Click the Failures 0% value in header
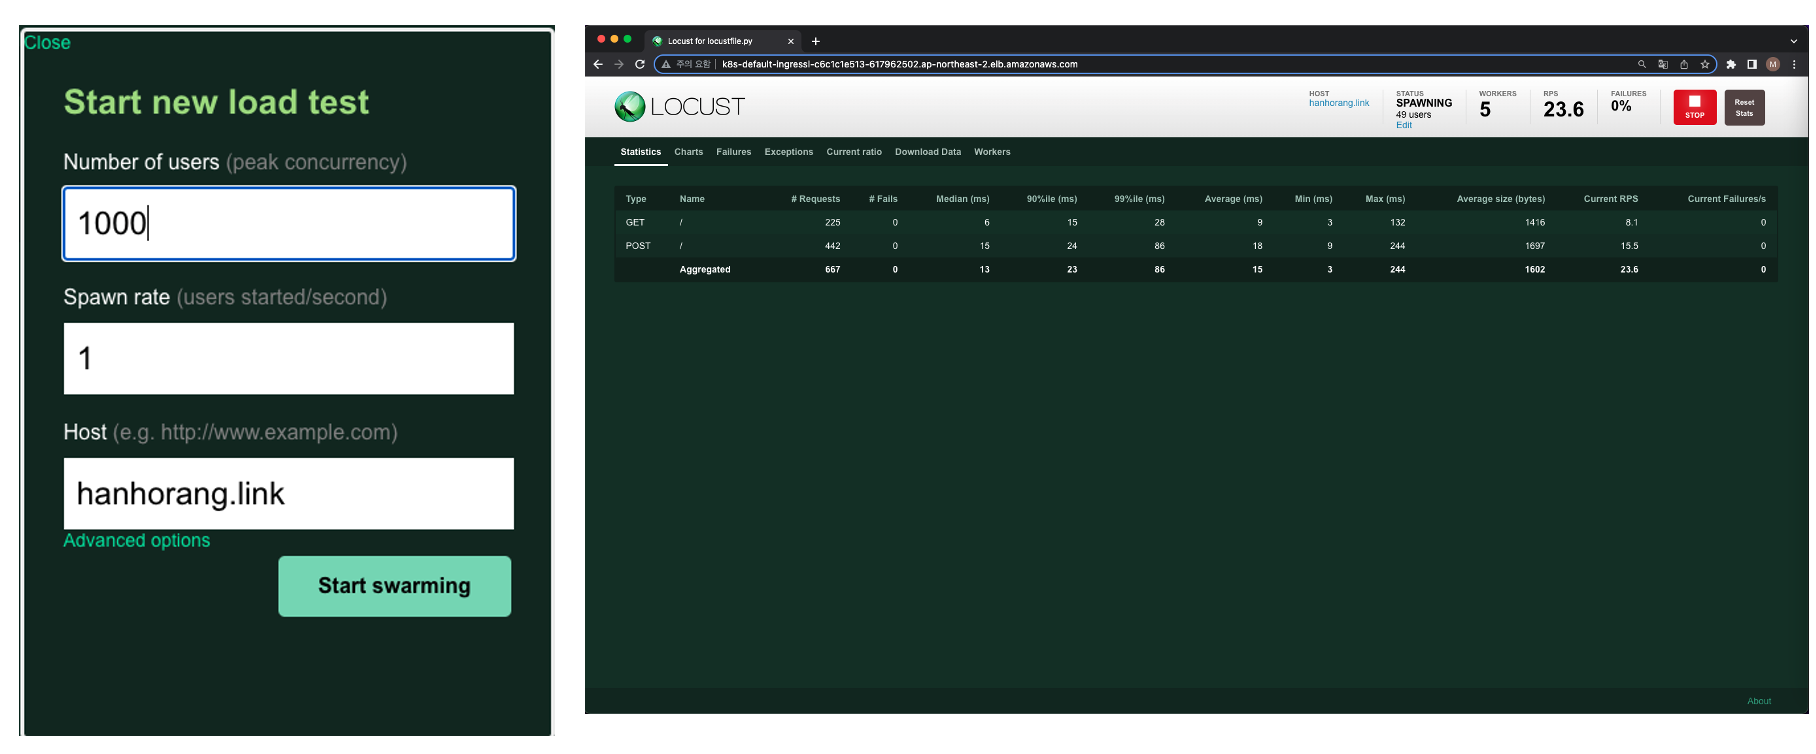 [x=1621, y=106]
